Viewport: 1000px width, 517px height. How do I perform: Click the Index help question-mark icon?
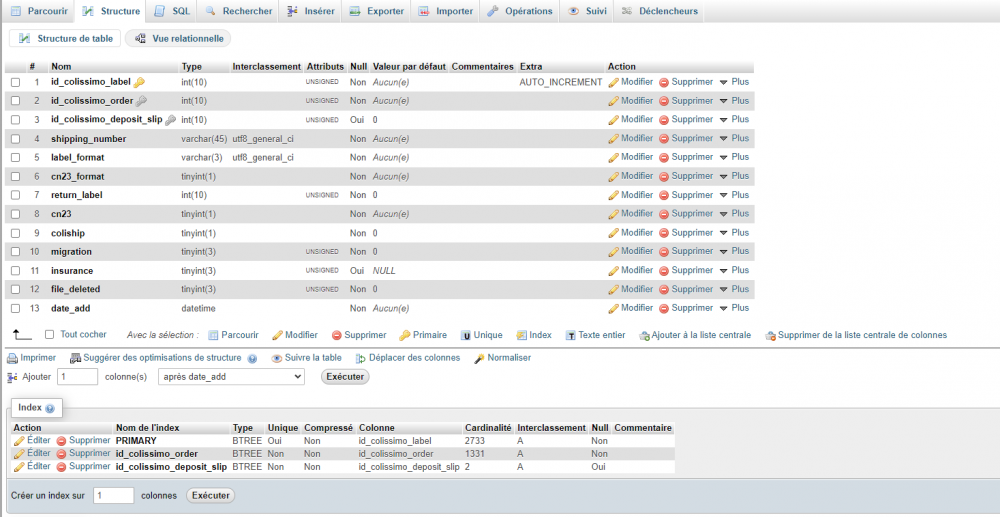(x=50, y=408)
